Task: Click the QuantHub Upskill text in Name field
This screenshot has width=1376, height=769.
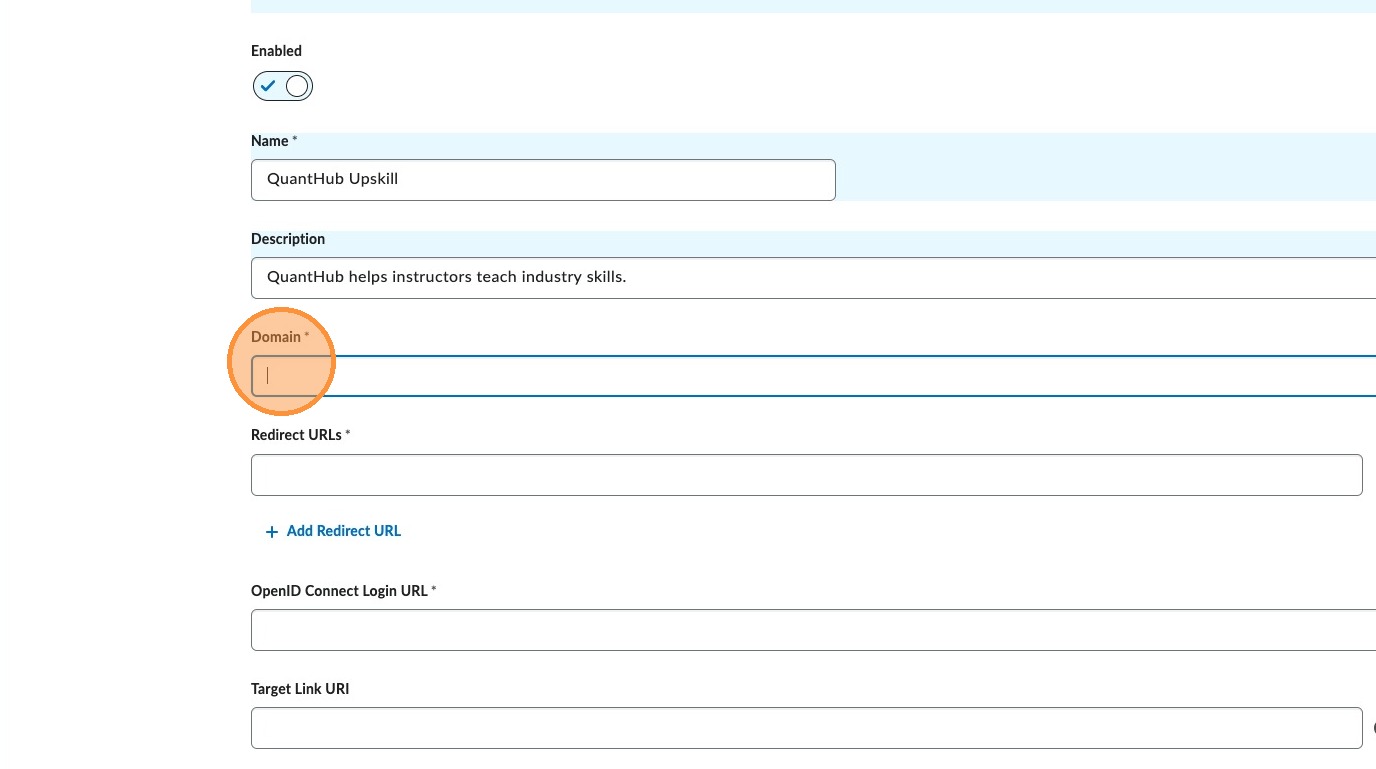Action: 332,179
